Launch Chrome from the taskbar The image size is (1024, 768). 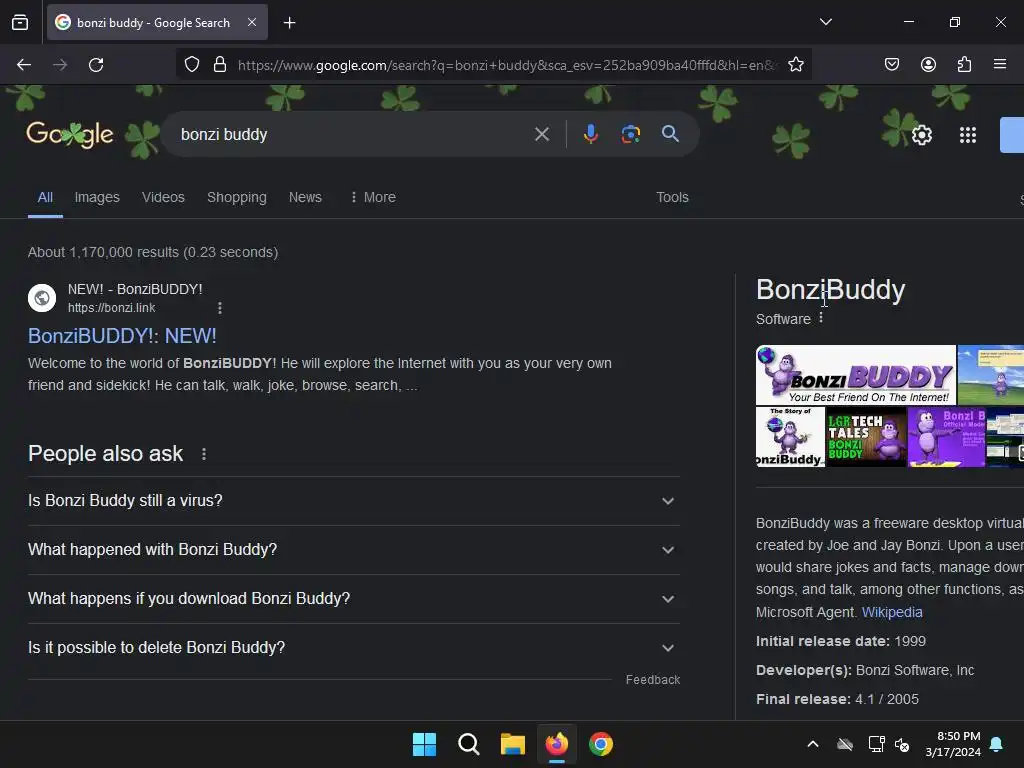[x=601, y=744]
